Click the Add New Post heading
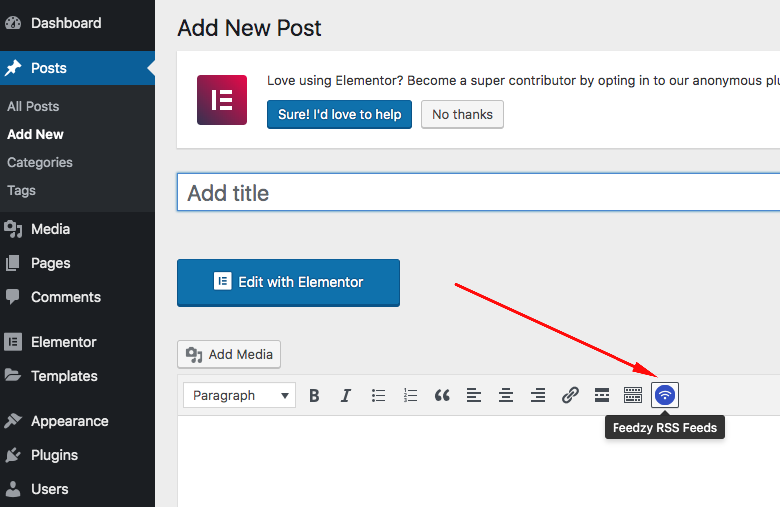This screenshot has width=780, height=507. (x=249, y=28)
